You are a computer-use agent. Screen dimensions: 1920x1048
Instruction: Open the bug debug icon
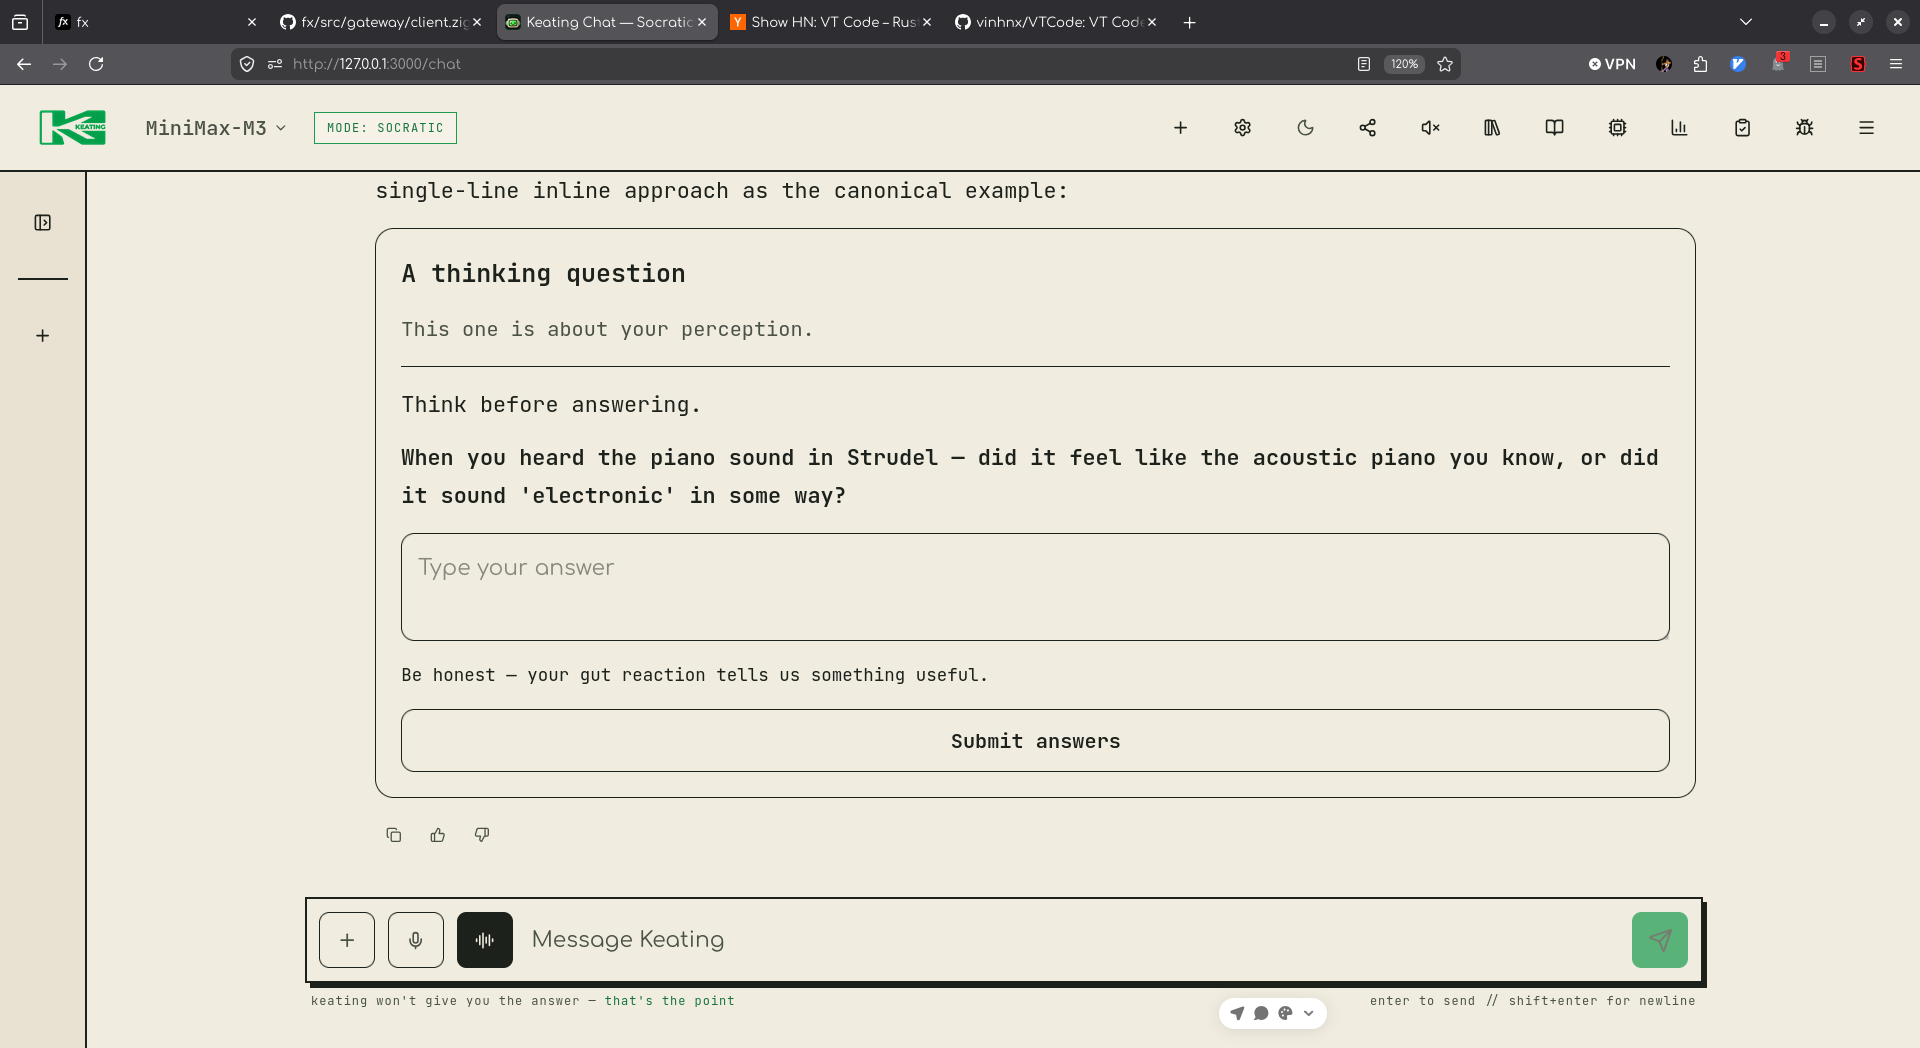pyautogui.click(x=1804, y=128)
